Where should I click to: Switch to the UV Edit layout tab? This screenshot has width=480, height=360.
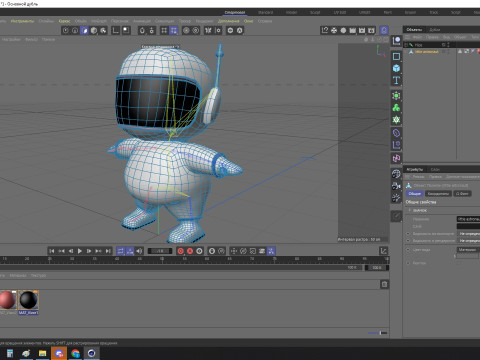pos(340,12)
